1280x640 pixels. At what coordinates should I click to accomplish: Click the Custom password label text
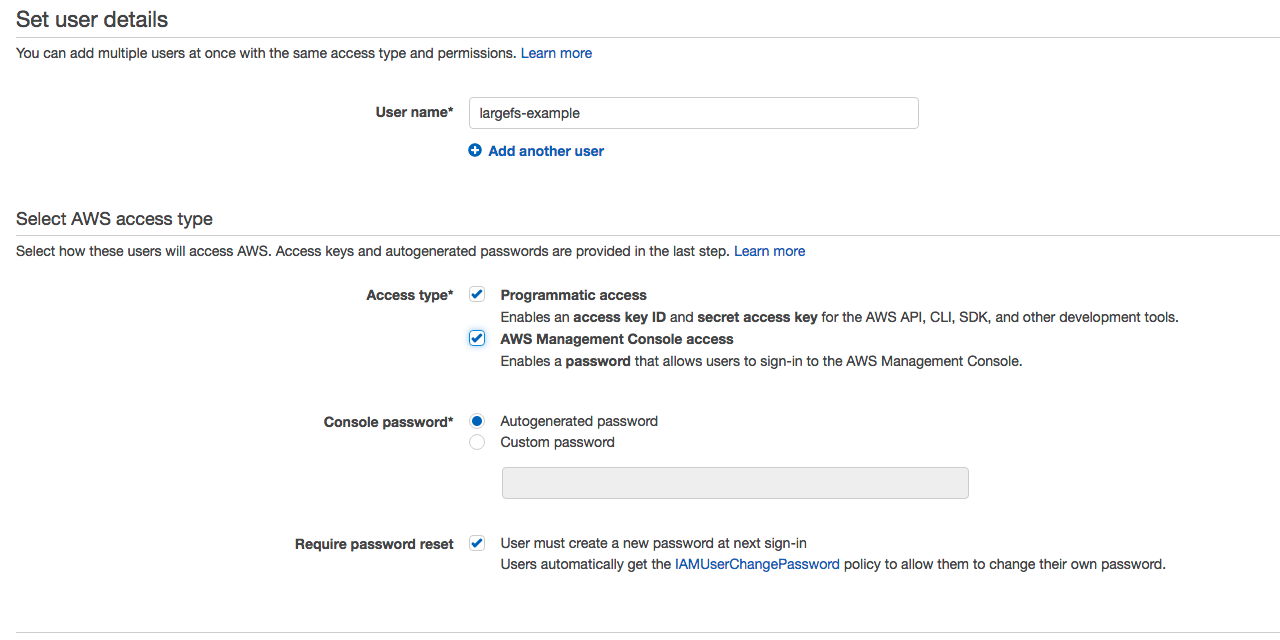pyautogui.click(x=557, y=442)
